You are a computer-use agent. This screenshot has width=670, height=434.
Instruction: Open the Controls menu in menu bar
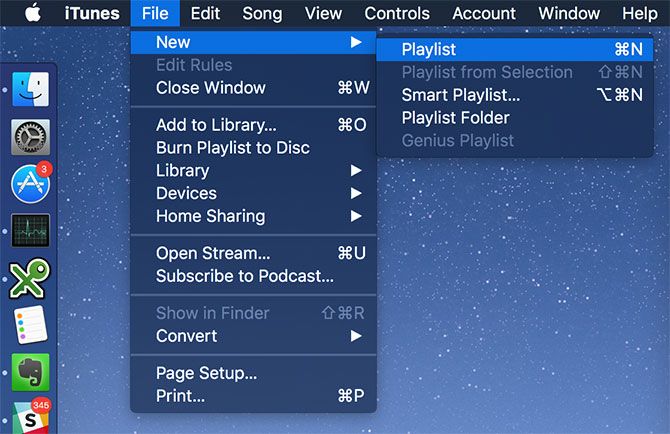[x=397, y=14]
